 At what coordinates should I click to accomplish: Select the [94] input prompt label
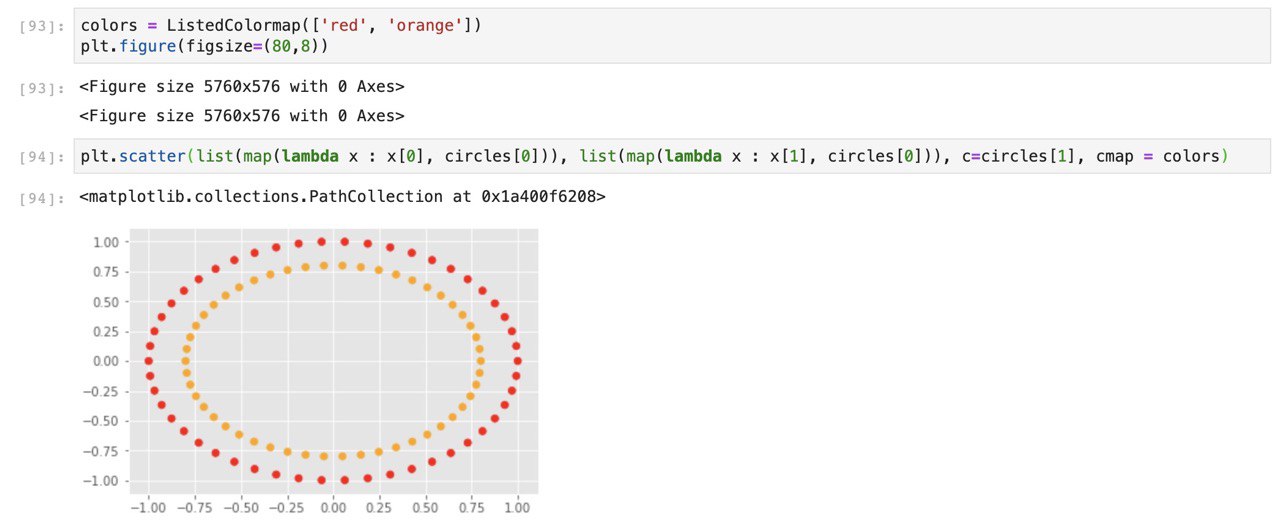pyautogui.click(x=42, y=157)
